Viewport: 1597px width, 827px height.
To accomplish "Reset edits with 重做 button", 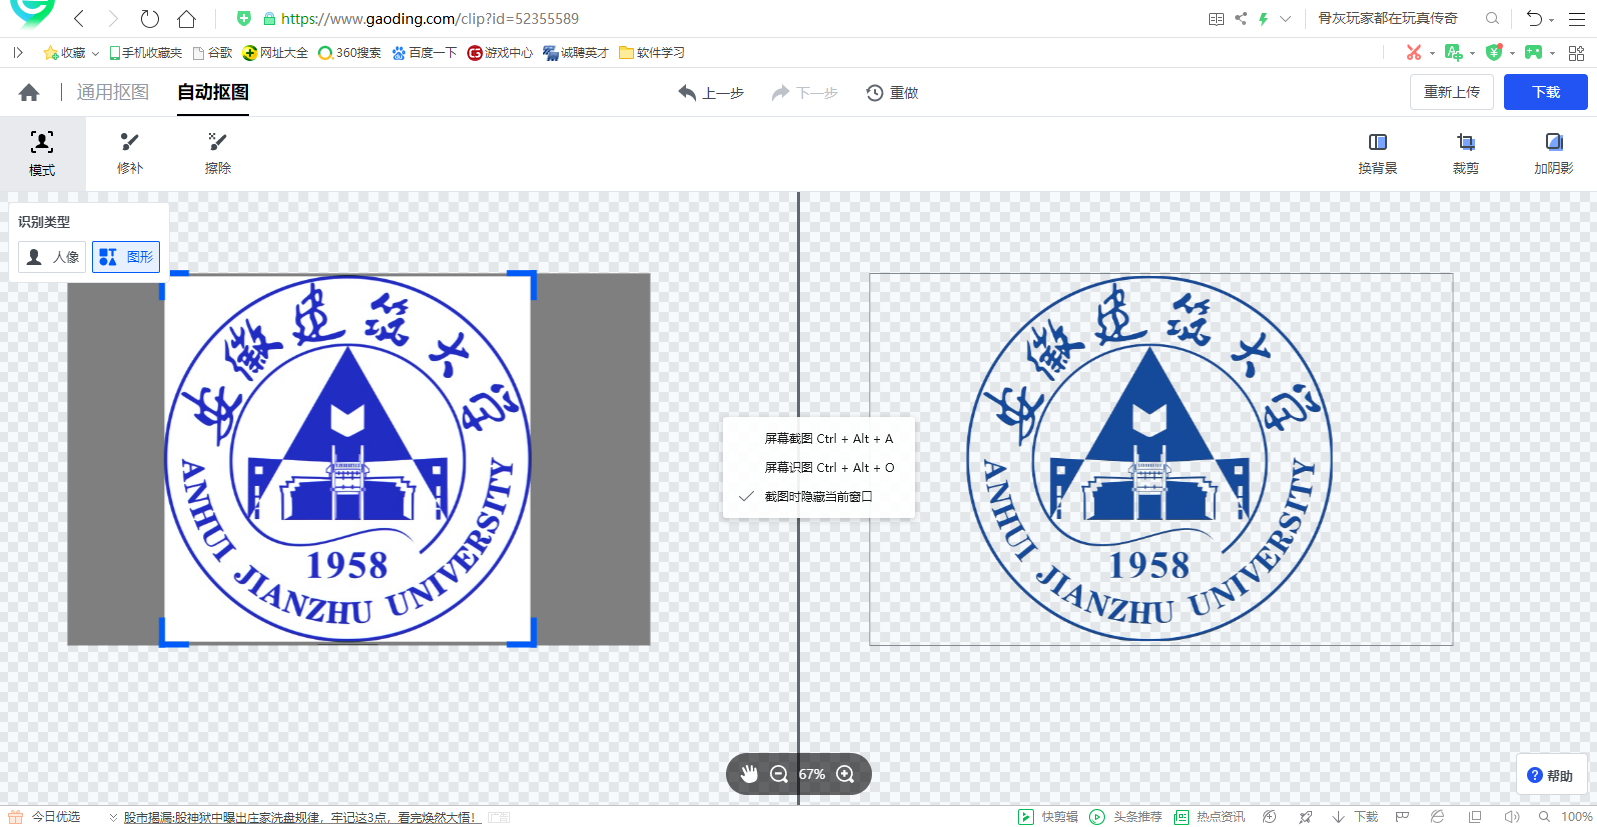I will click(892, 92).
